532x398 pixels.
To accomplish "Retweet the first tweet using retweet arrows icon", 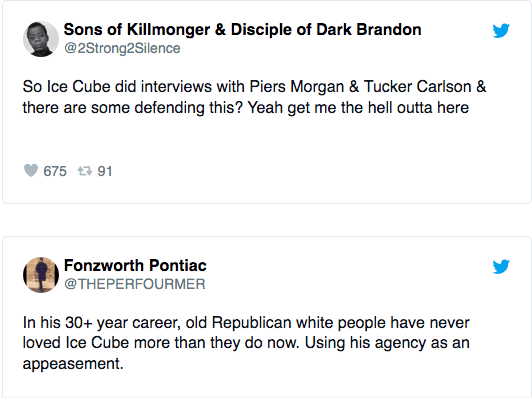I will tap(84, 171).
